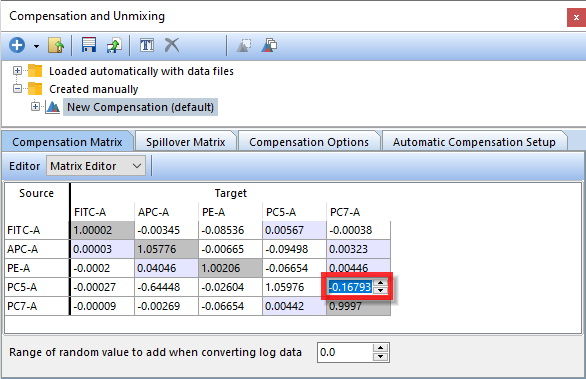
Task: Click the Rename text icon in toolbar
Action: (147, 46)
